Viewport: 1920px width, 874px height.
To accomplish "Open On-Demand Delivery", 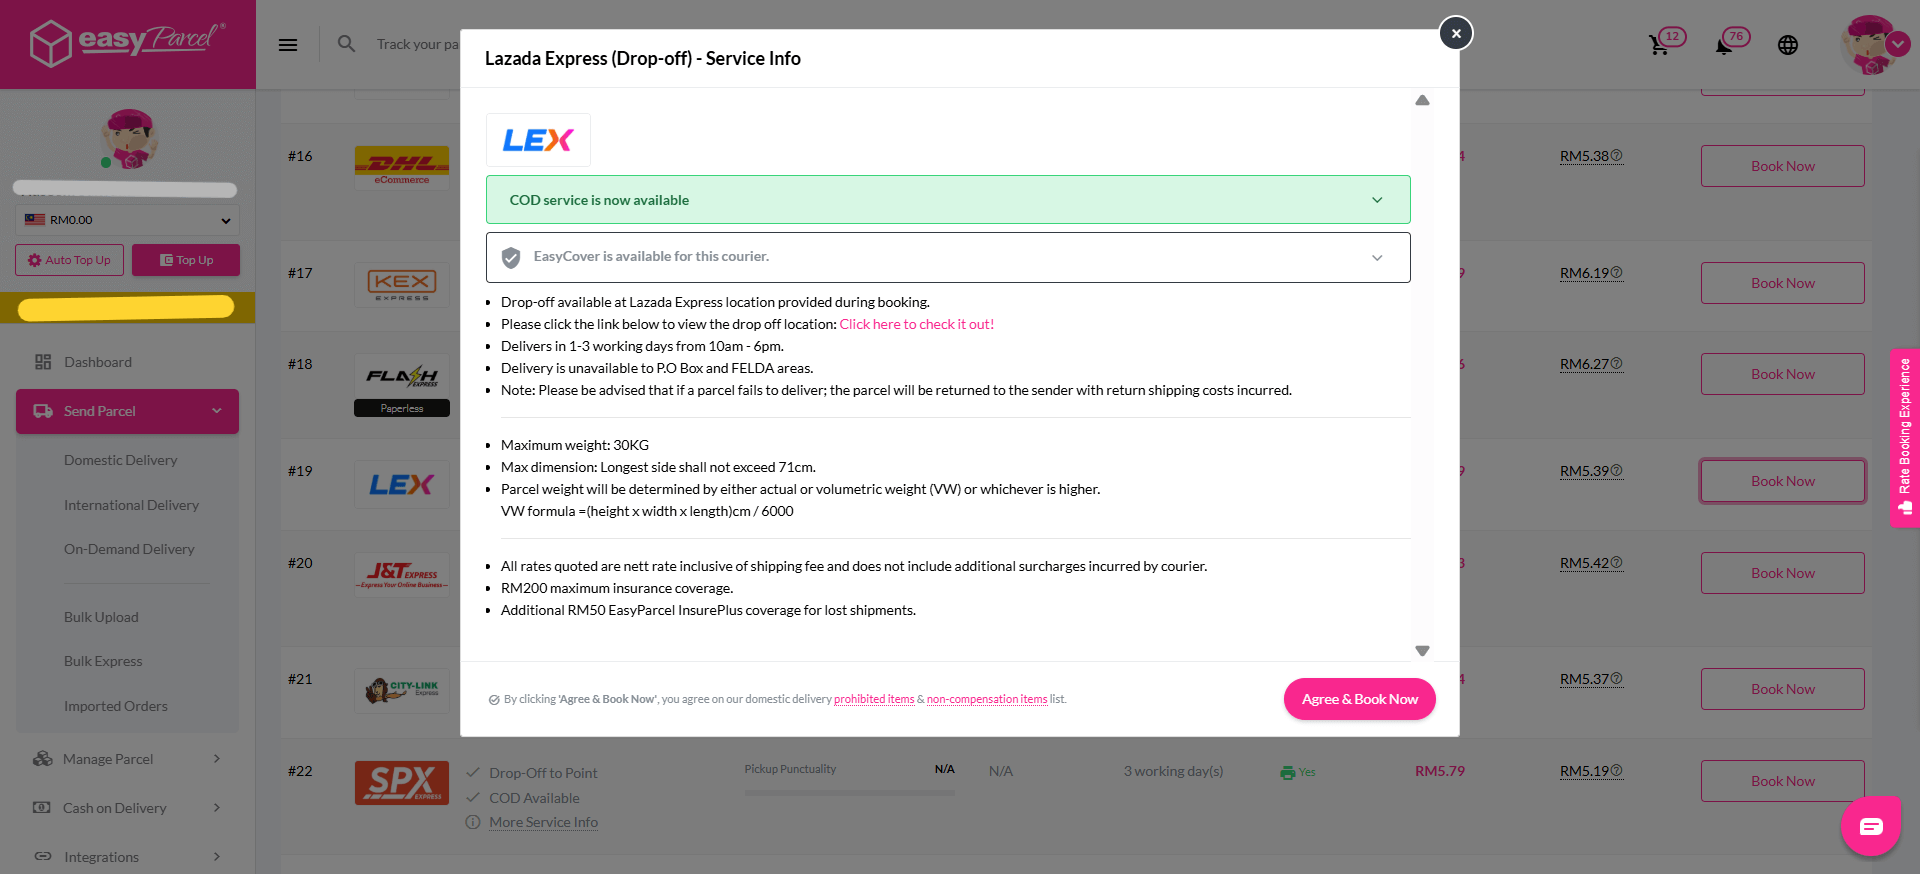I will [x=130, y=549].
